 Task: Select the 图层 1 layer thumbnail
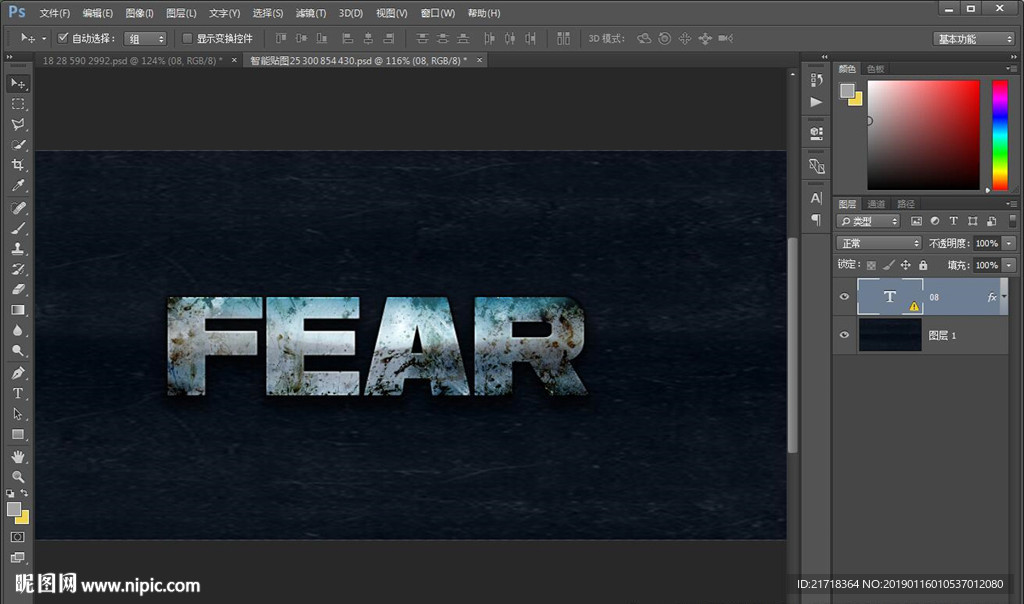(x=890, y=336)
